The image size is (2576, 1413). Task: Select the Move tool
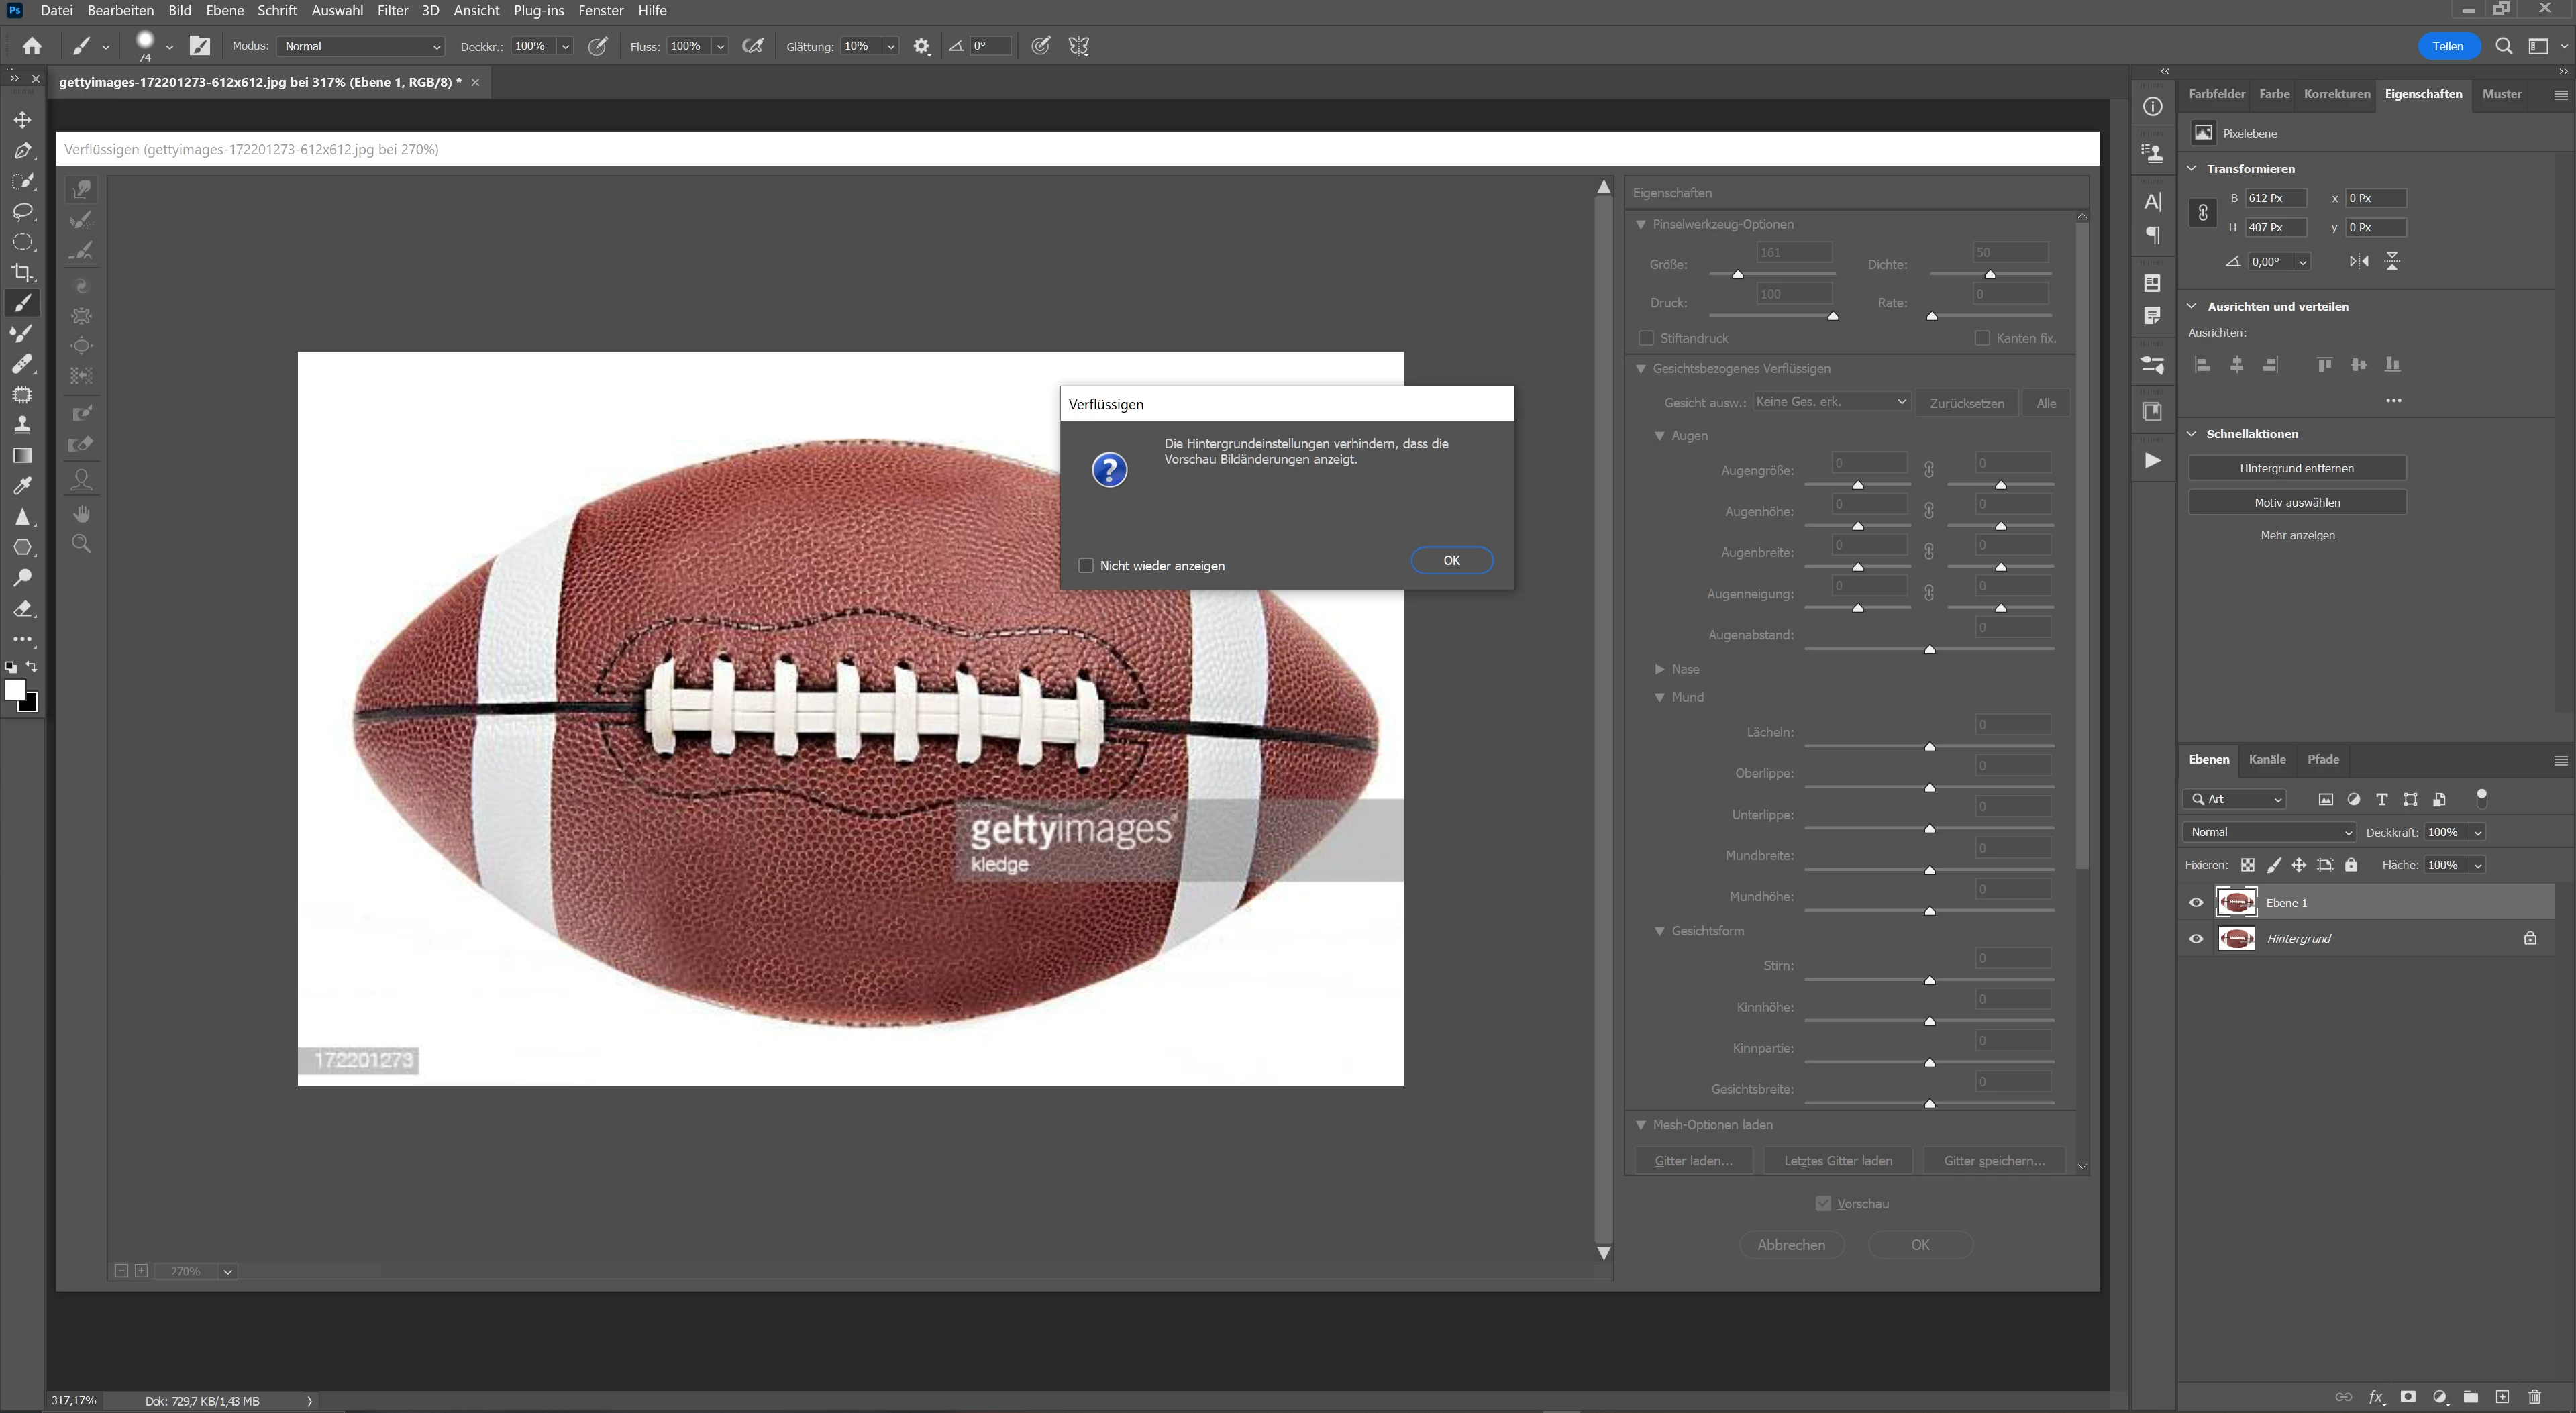pyautogui.click(x=22, y=120)
